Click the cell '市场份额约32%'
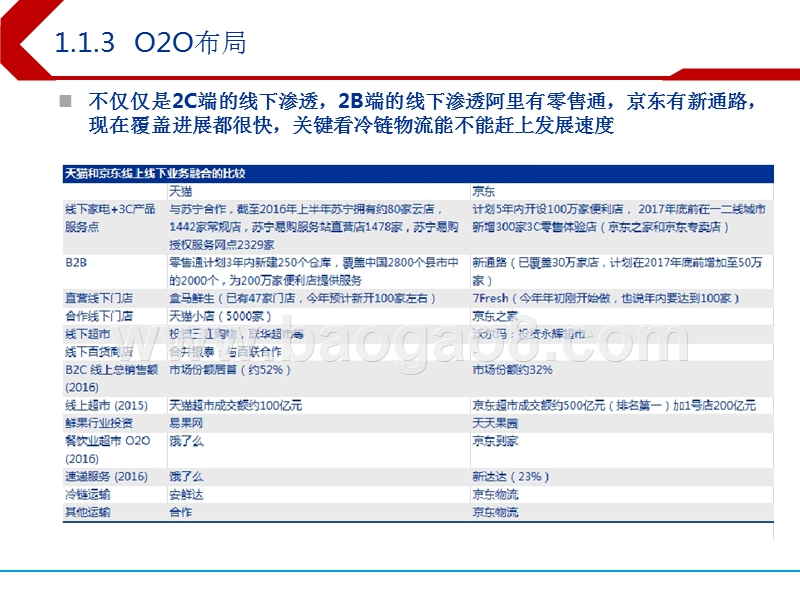The image size is (800, 600). [512, 369]
